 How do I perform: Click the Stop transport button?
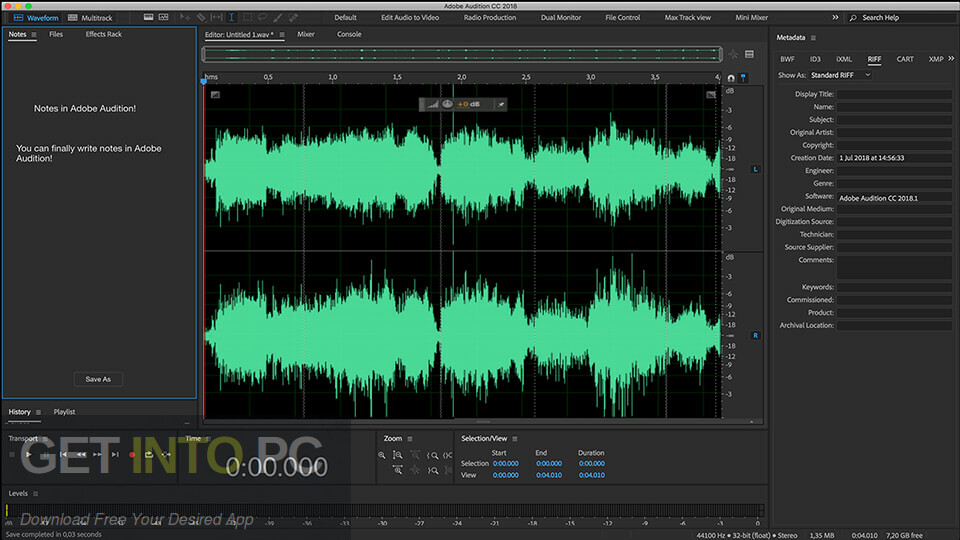[x=12, y=455]
